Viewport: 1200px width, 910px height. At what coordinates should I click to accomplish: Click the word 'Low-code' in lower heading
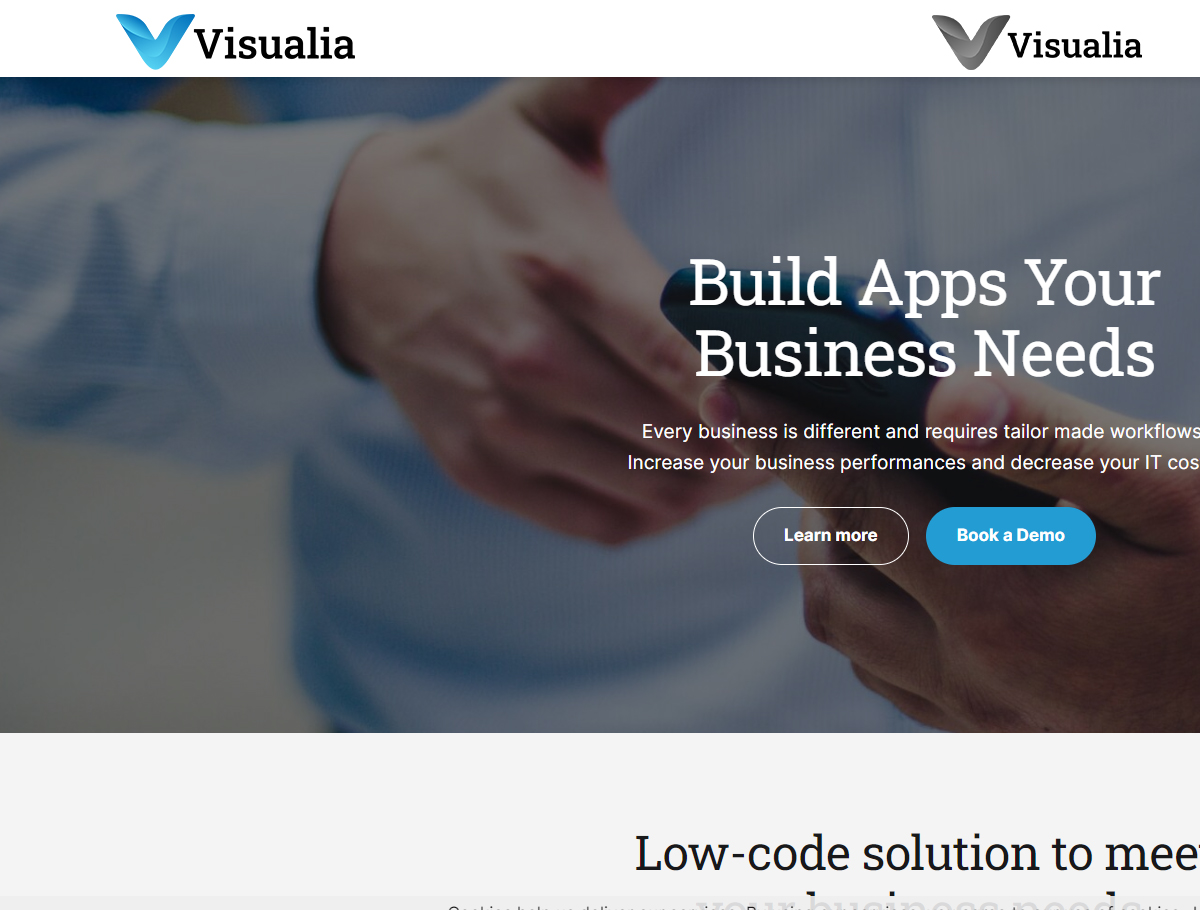(x=744, y=853)
